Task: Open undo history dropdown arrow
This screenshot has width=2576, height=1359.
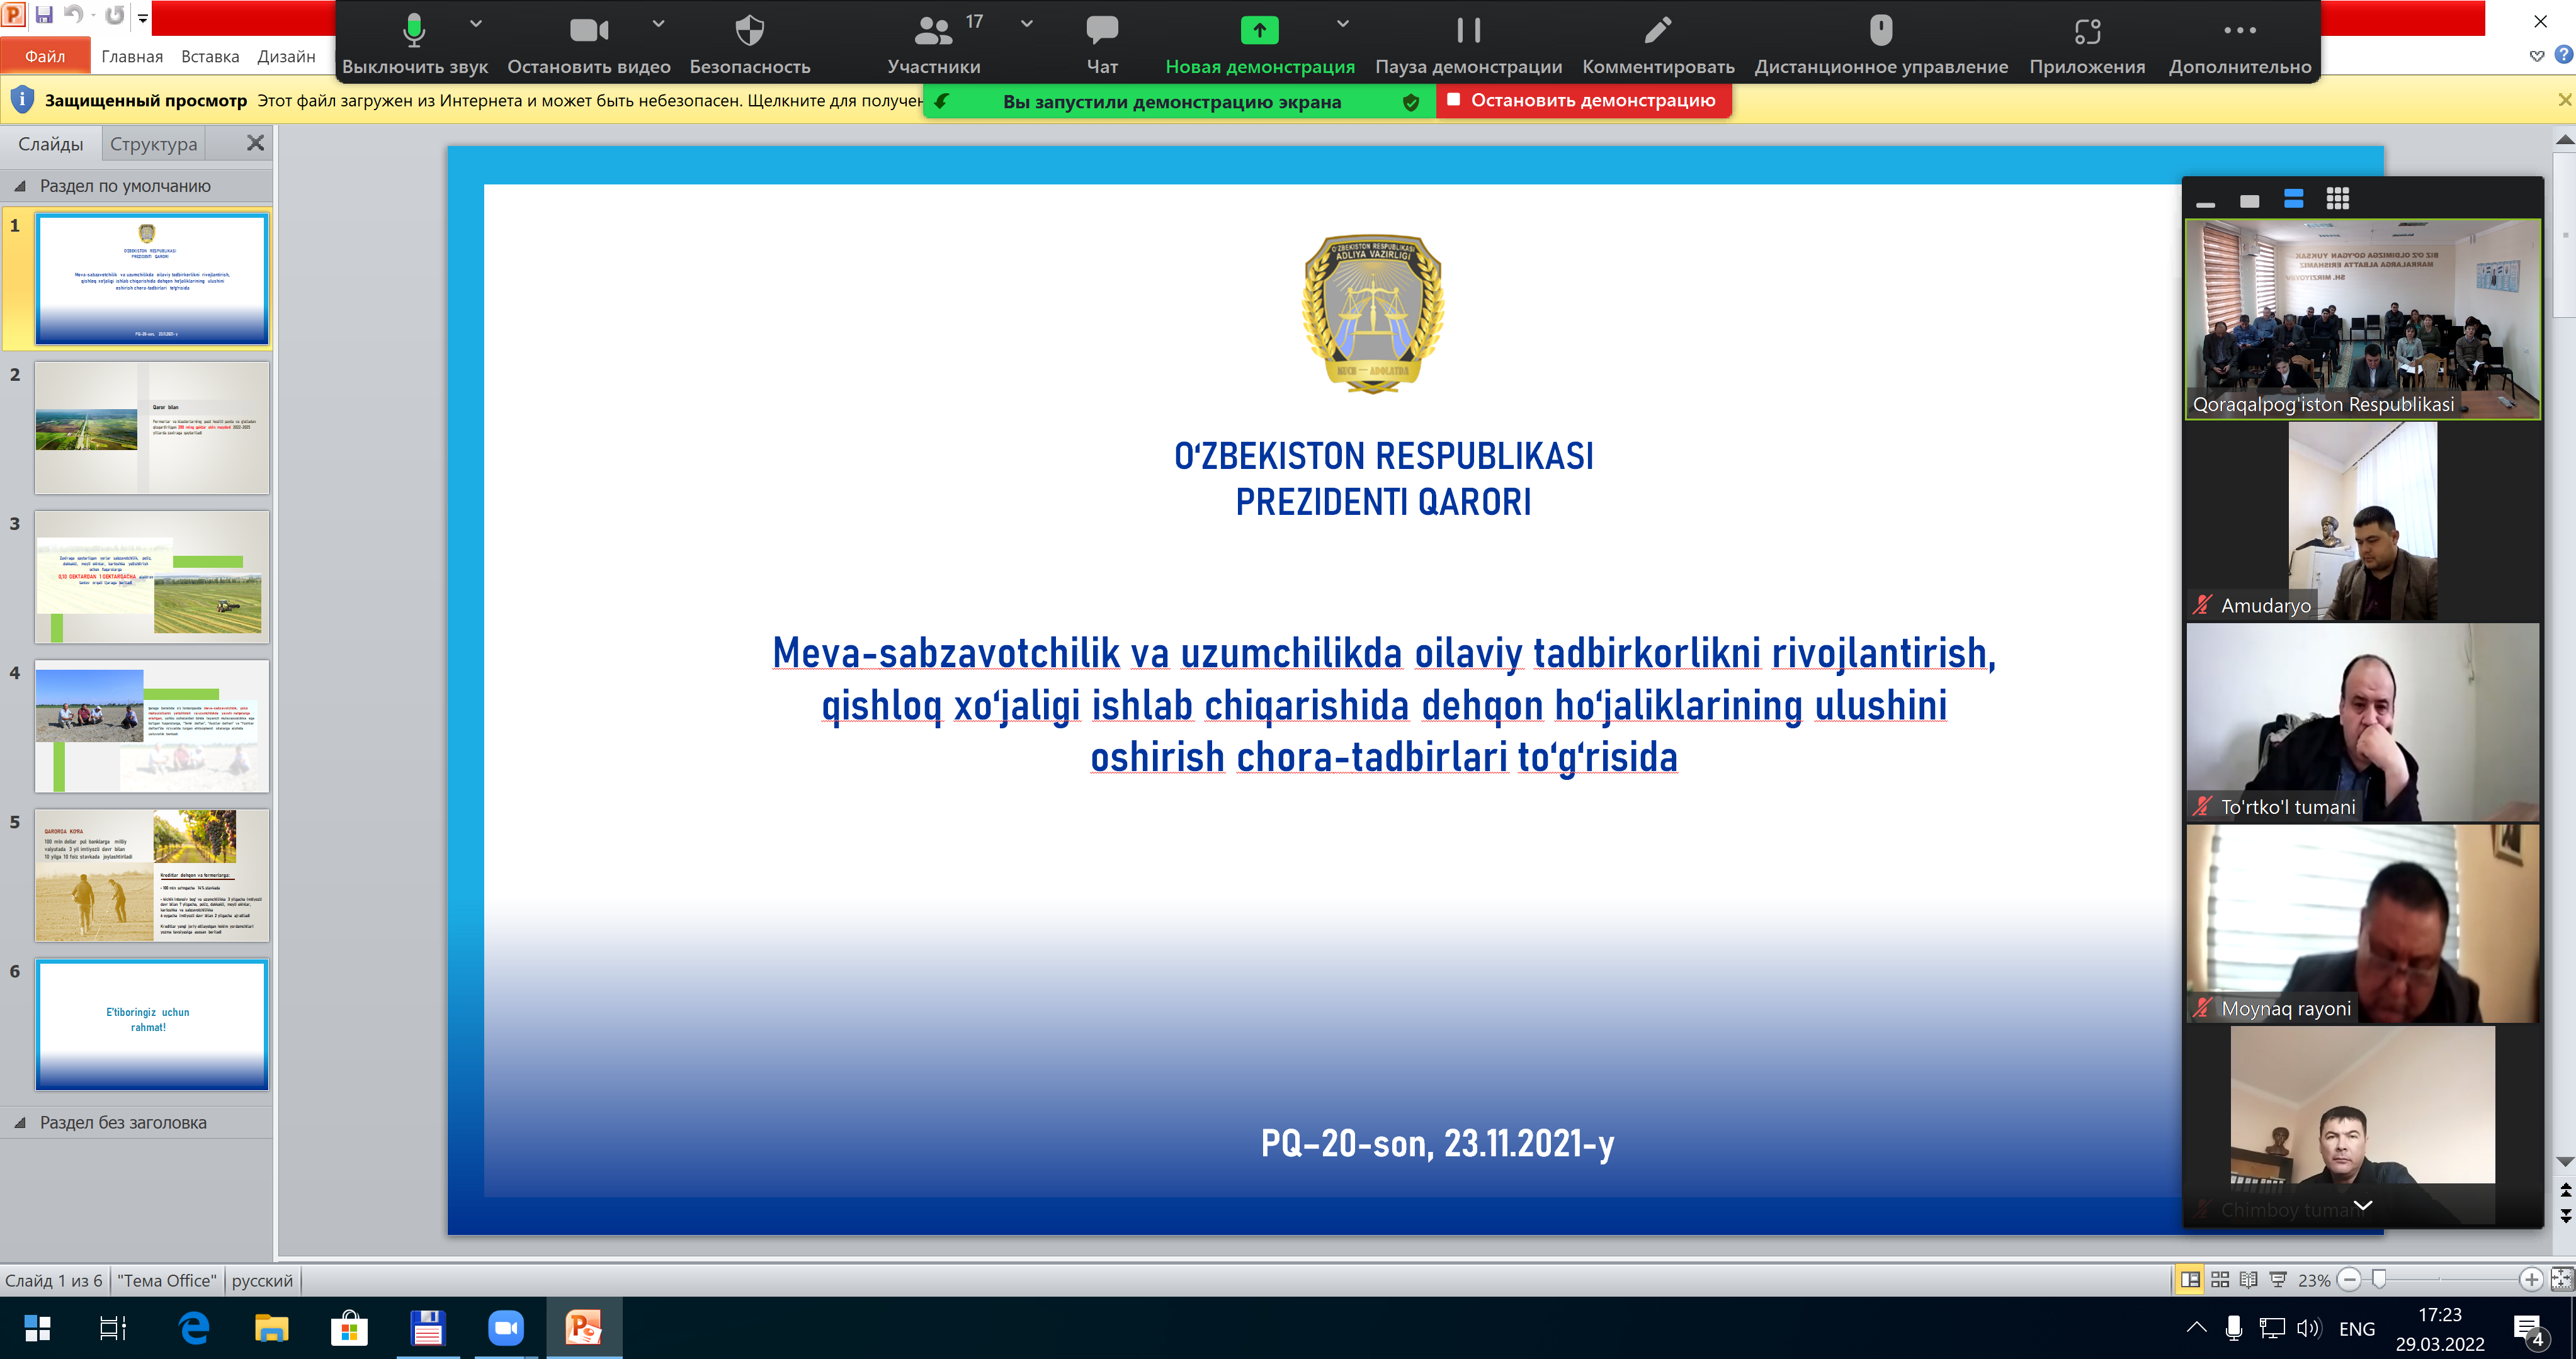Action: [x=93, y=16]
